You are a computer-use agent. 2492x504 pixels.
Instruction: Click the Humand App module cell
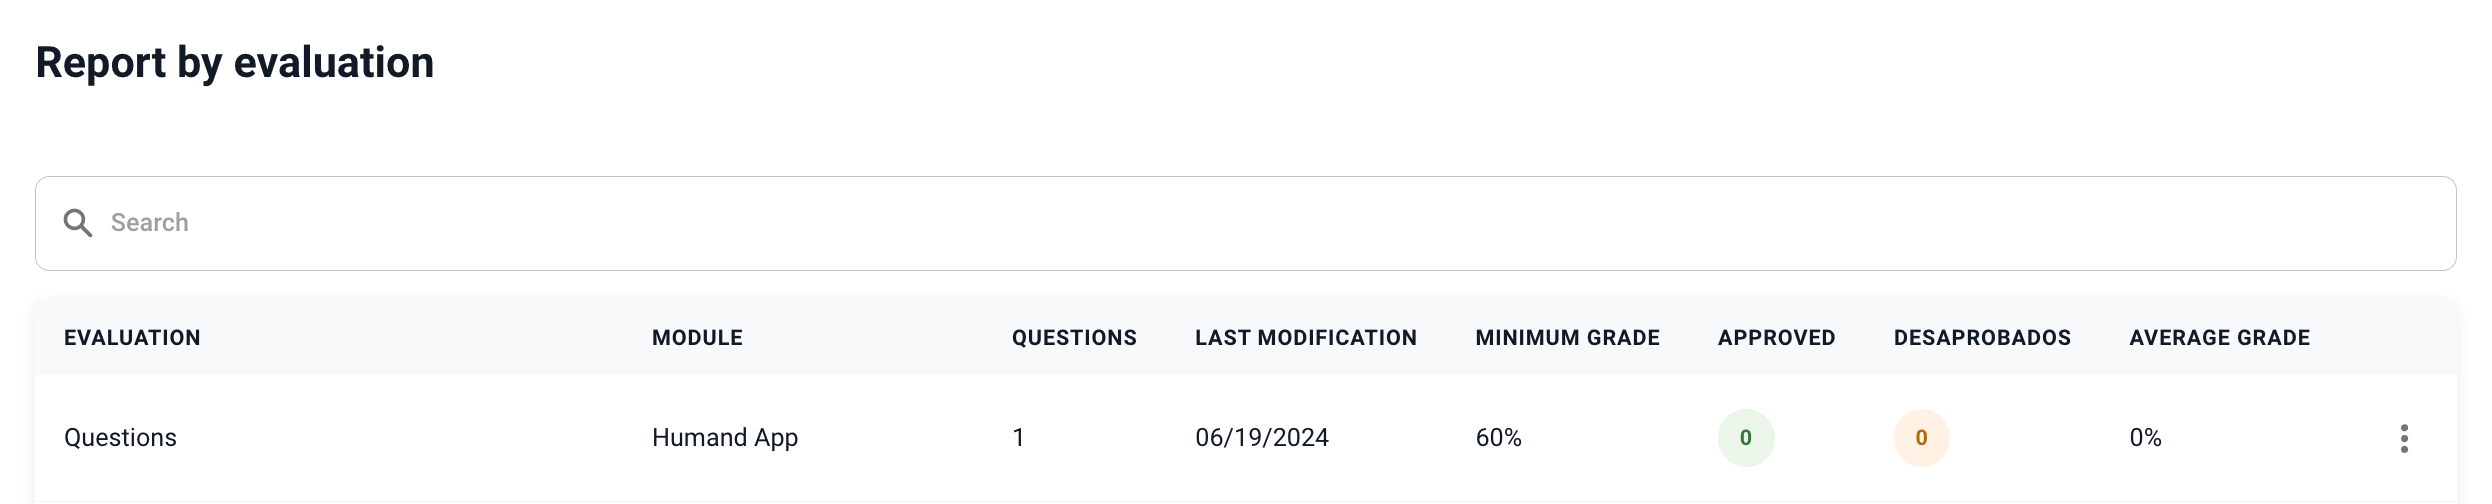coord(725,438)
